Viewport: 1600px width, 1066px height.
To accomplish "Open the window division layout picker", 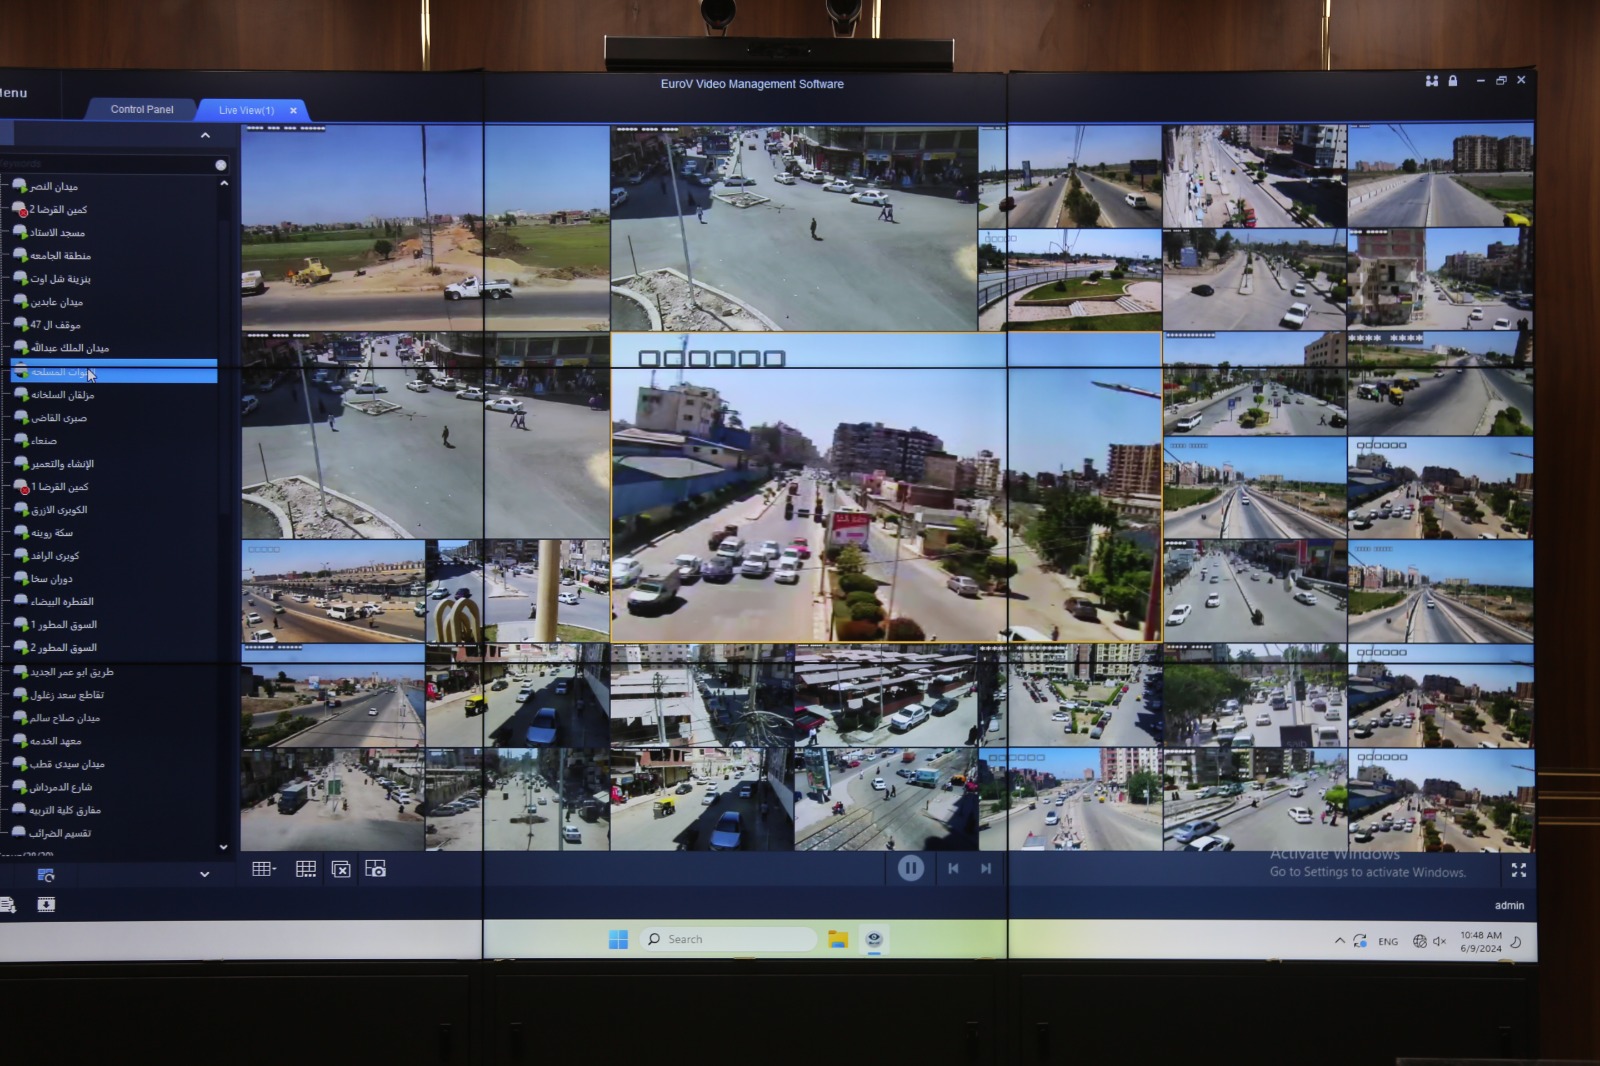I will pyautogui.click(x=264, y=869).
